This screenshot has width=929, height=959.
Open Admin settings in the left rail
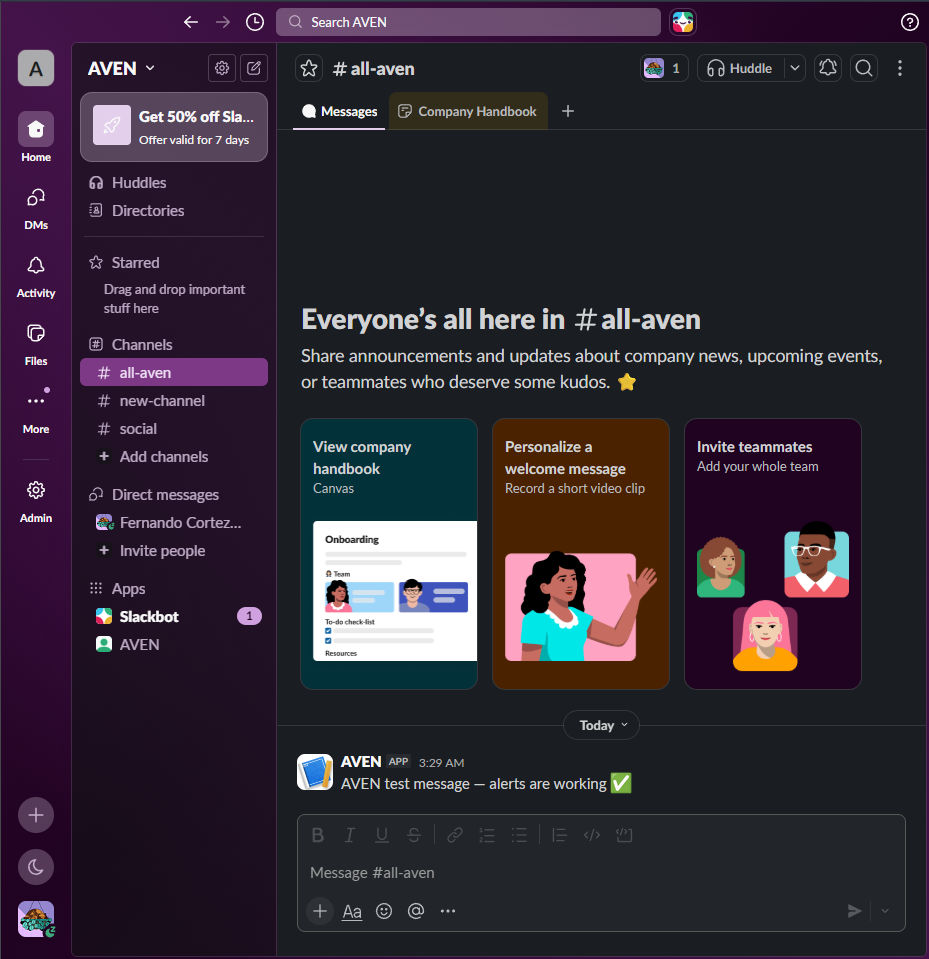click(x=36, y=502)
